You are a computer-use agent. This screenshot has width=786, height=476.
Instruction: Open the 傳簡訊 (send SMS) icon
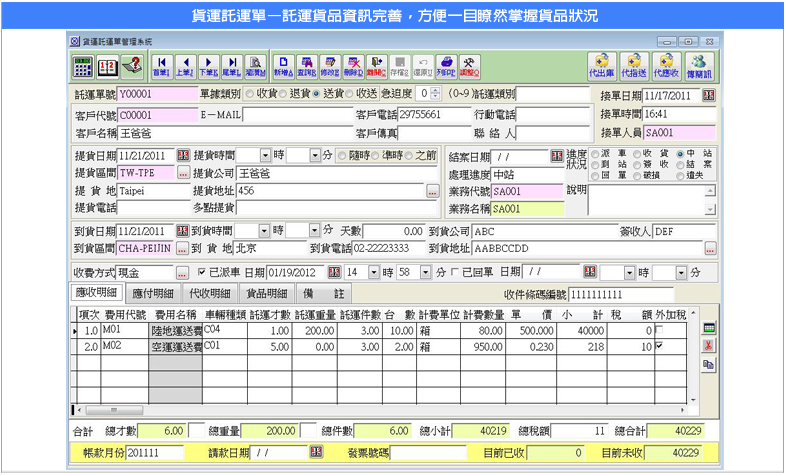coord(699,66)
